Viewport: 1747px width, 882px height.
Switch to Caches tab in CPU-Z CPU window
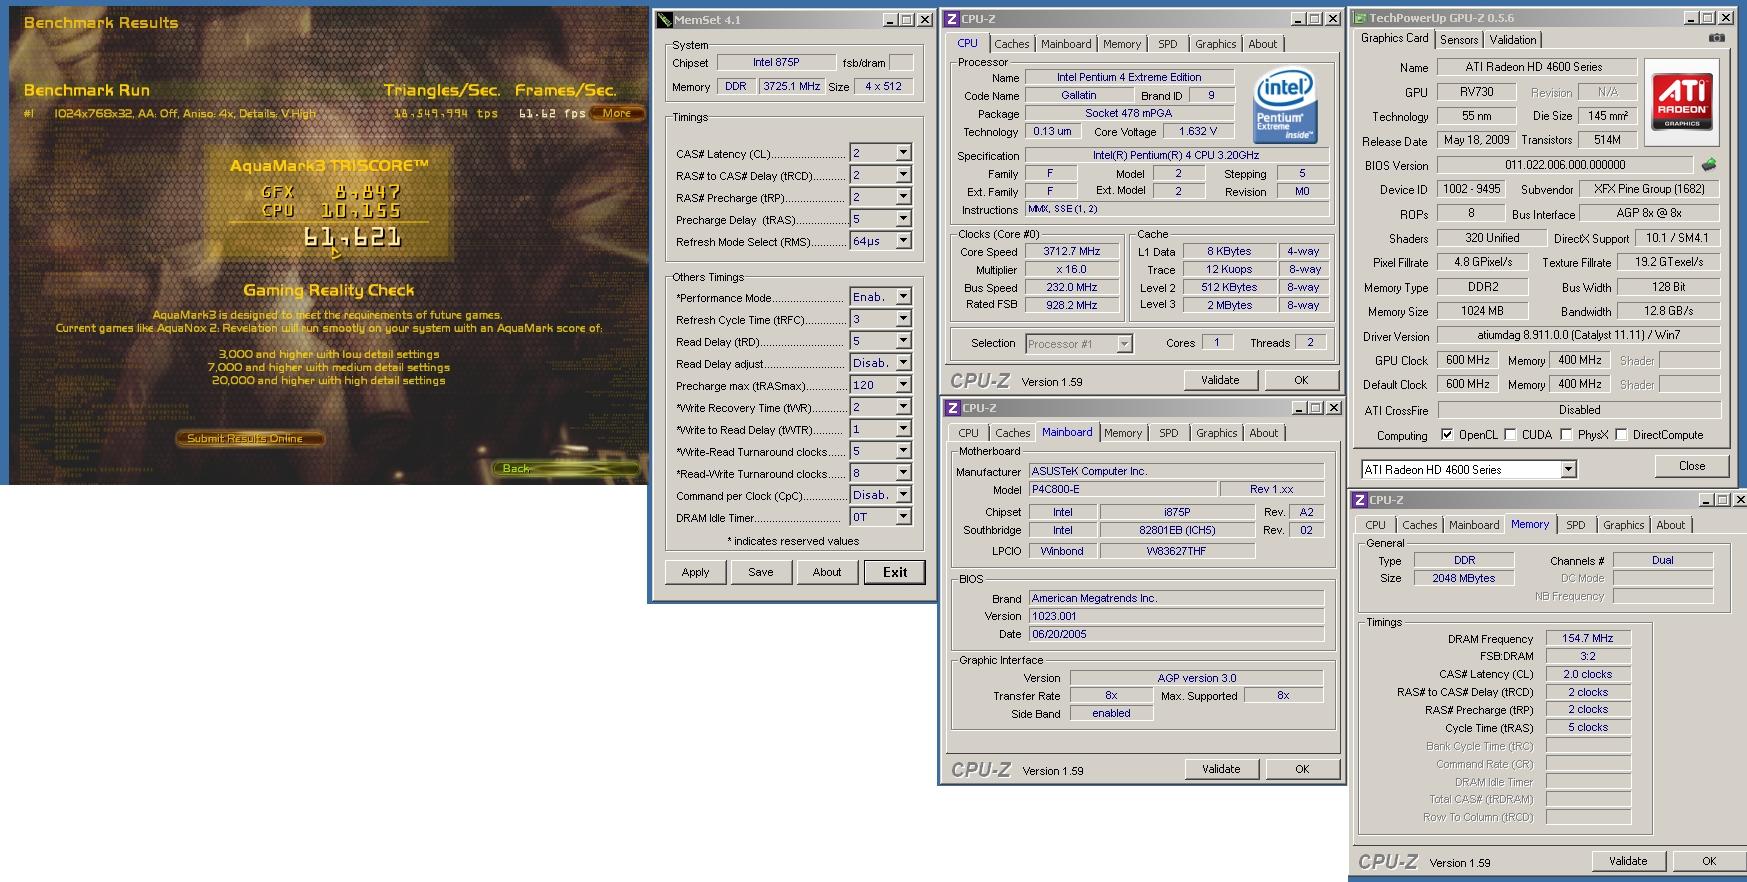(x=1011, y=44)
